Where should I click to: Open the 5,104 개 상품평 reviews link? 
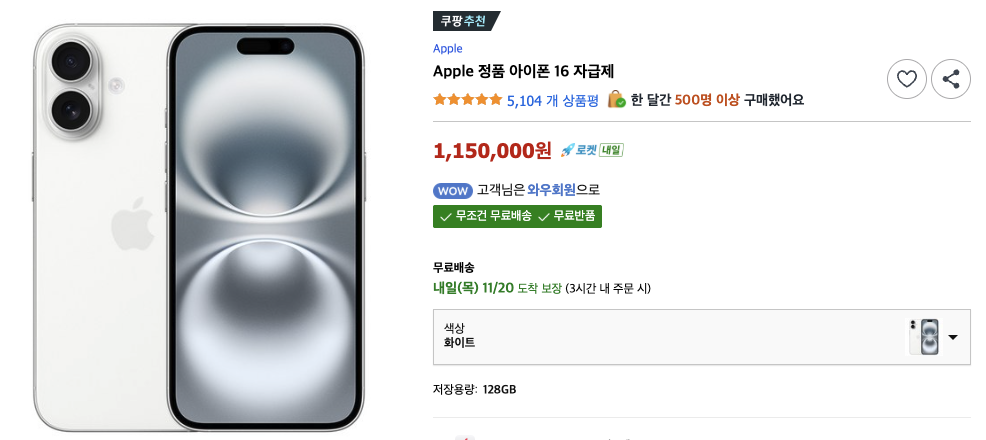552,100
